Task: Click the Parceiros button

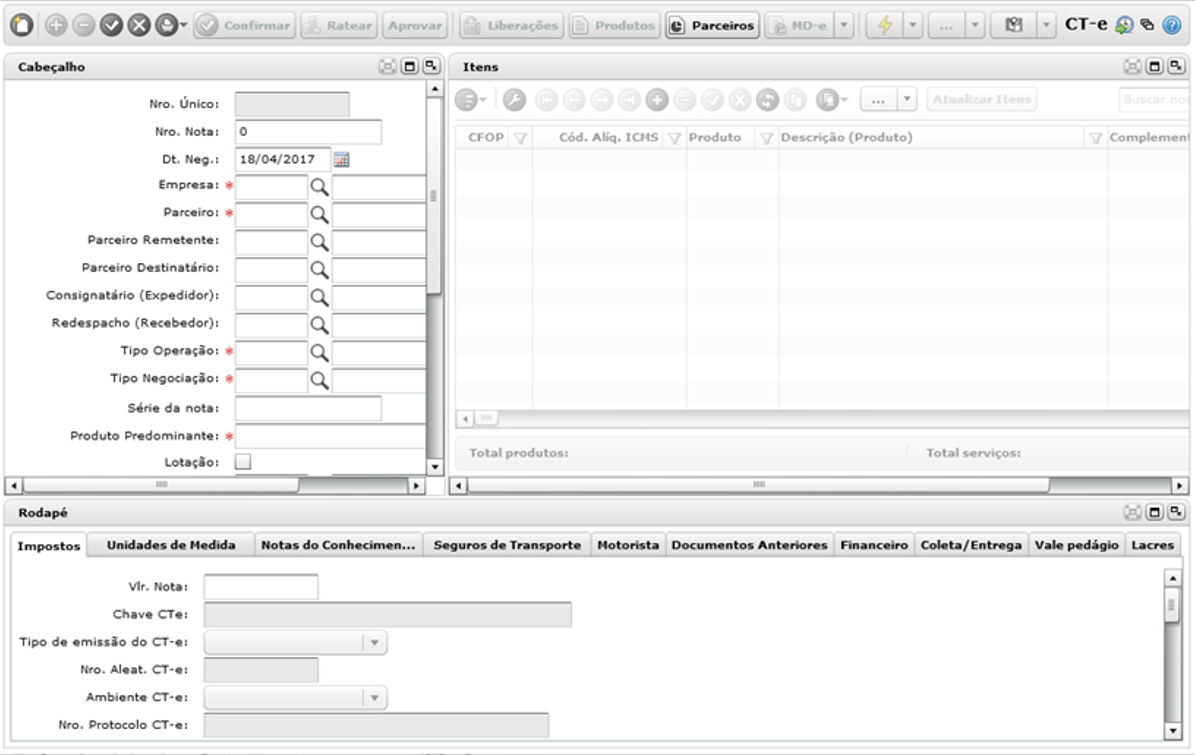Action: coord(713,25)
